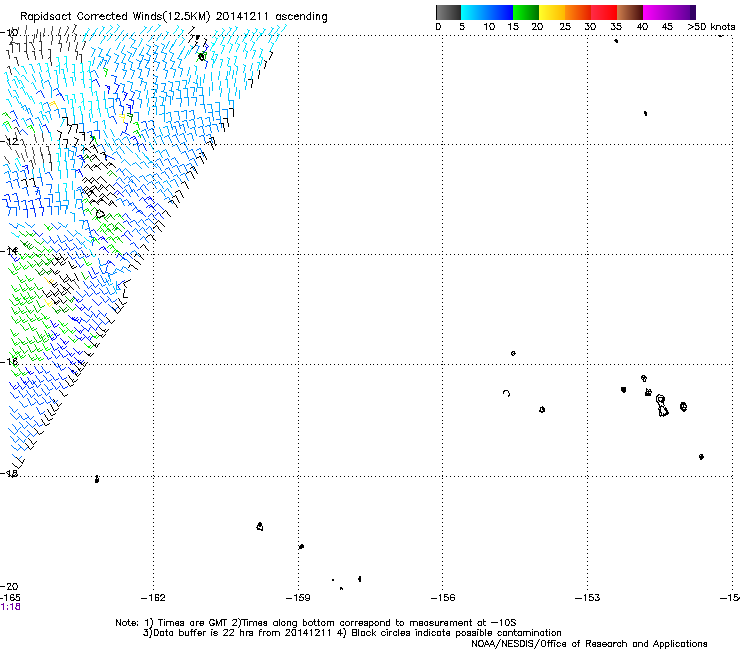The image size is (740, 650).
Task: Click the '-165' longitude label
Action: coord(10,598)
